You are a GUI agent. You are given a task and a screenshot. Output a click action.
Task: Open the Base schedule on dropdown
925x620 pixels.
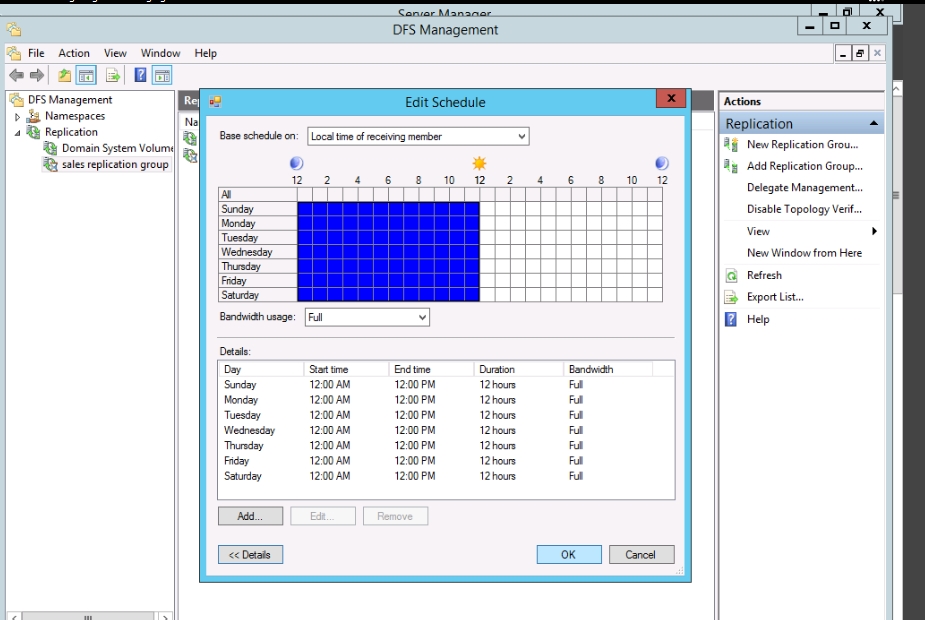pos(417,136)
